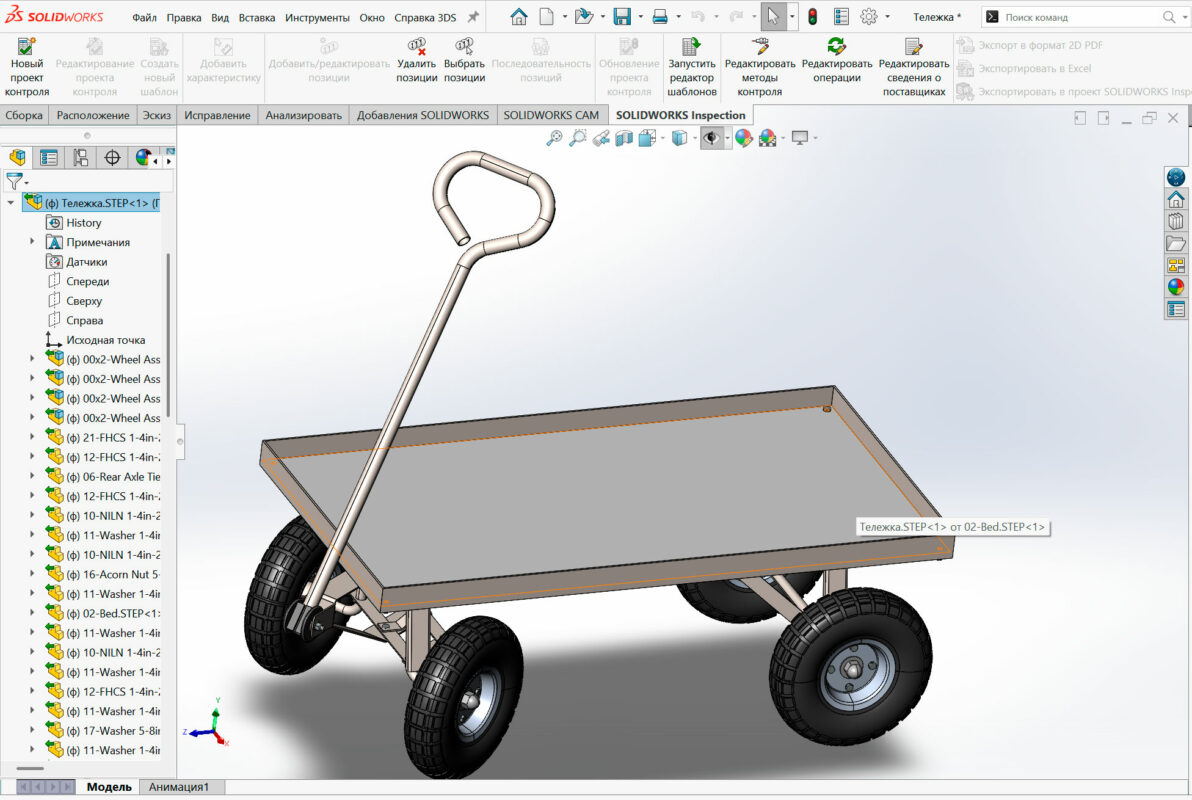This screenshot has height=800, width=1192.
Task: Click Запустить редактор шаблонов button
Action: (x=691, y=66)
